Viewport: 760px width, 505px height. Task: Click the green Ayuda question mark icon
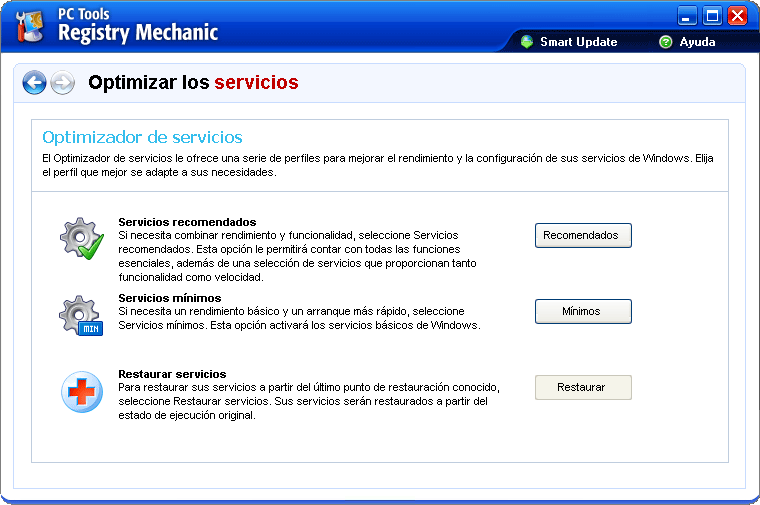pyautogui.click(x=665, y=42)
